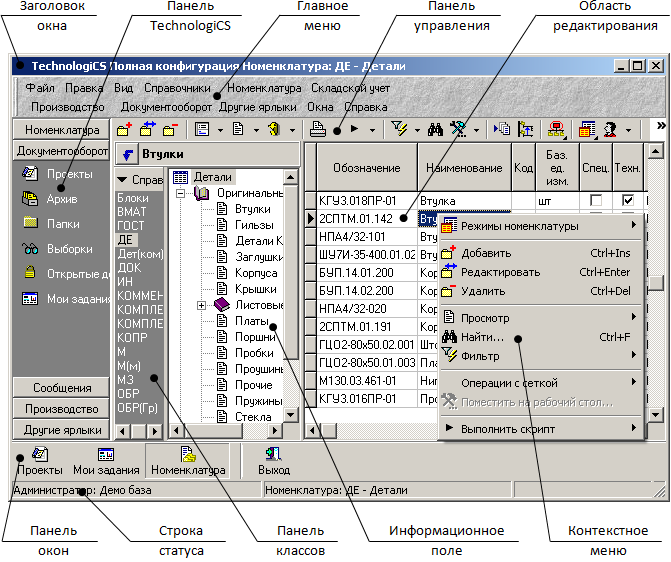Click the hammer and tools toolbar icon
Screen dimensions: 671x562
pyautogui.click(x=458, y=129)
